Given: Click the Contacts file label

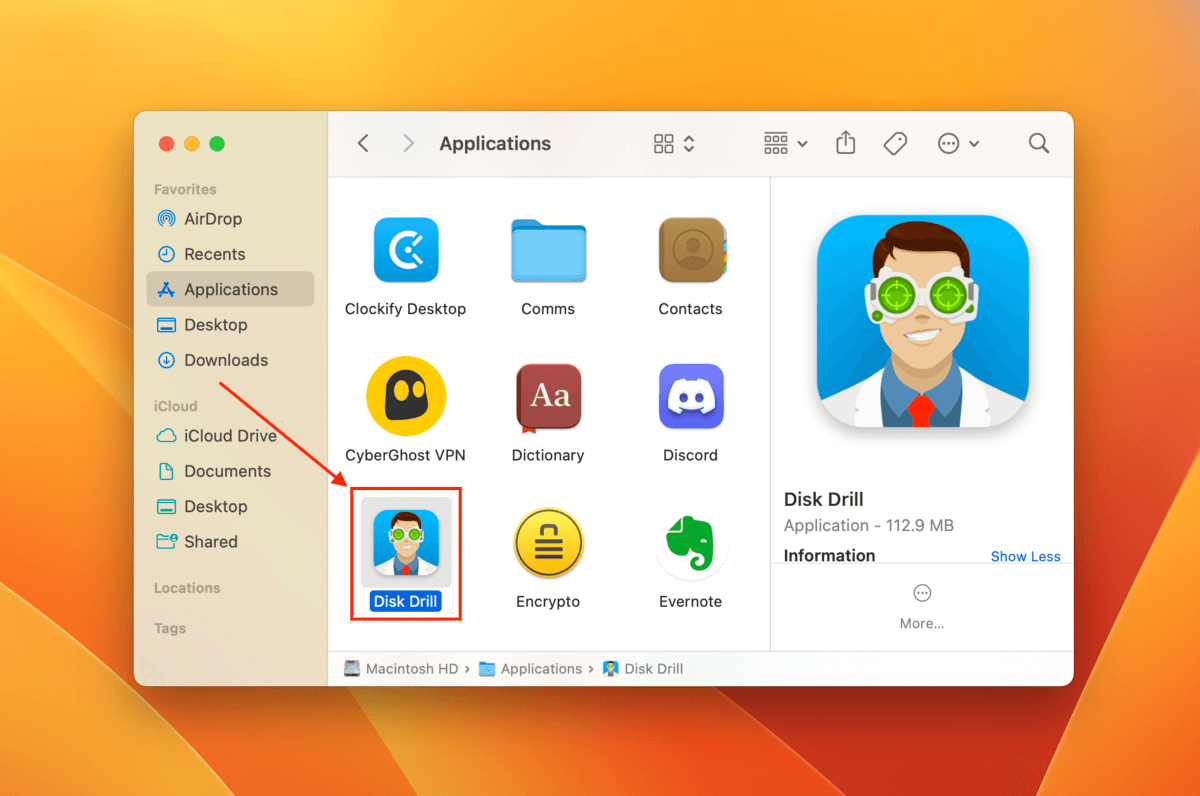Looking at the screenshot, I should pos(691,309).
